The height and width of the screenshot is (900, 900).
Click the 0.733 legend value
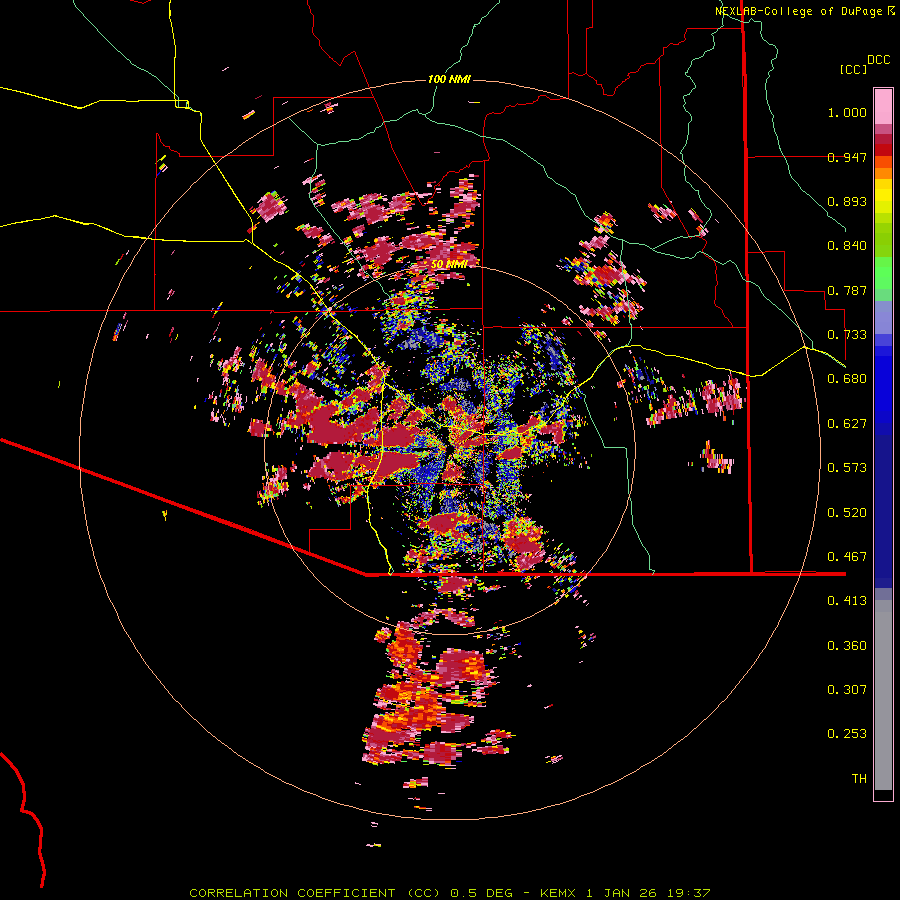tap(847, 335)
